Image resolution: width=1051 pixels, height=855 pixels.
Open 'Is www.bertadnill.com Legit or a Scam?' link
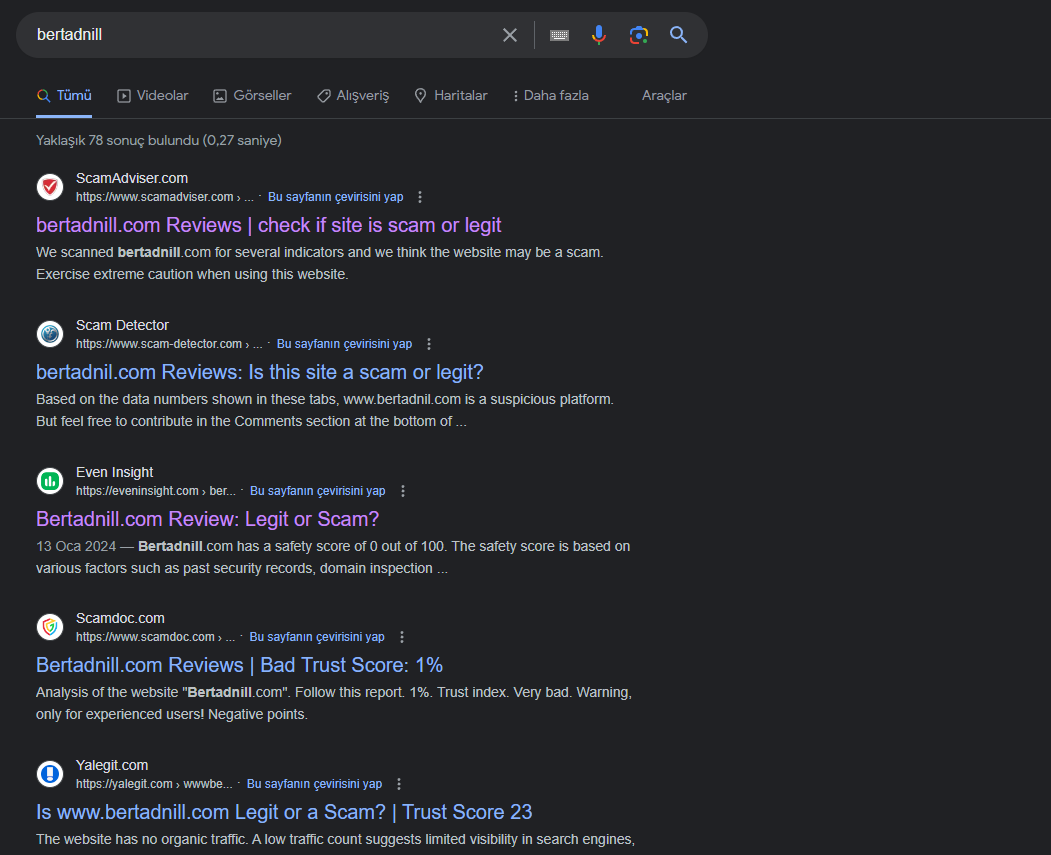(x=284, y=812)
